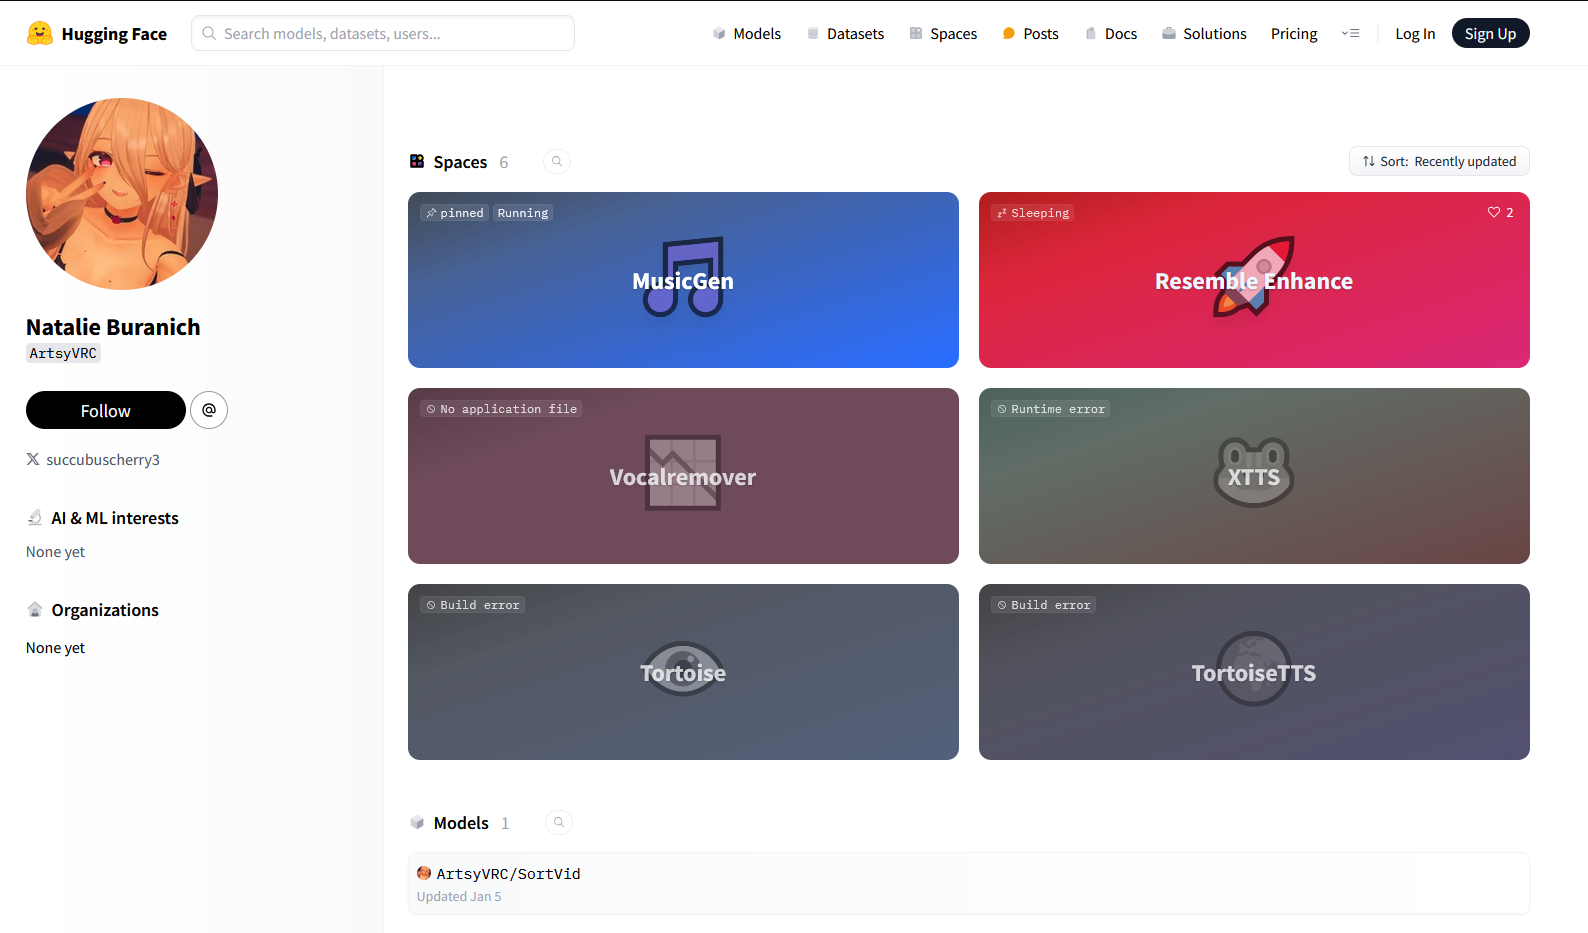1588x933 pixels.
Task: Open the ArtsyVRC/SortVid model
Action: coord(968,883)
